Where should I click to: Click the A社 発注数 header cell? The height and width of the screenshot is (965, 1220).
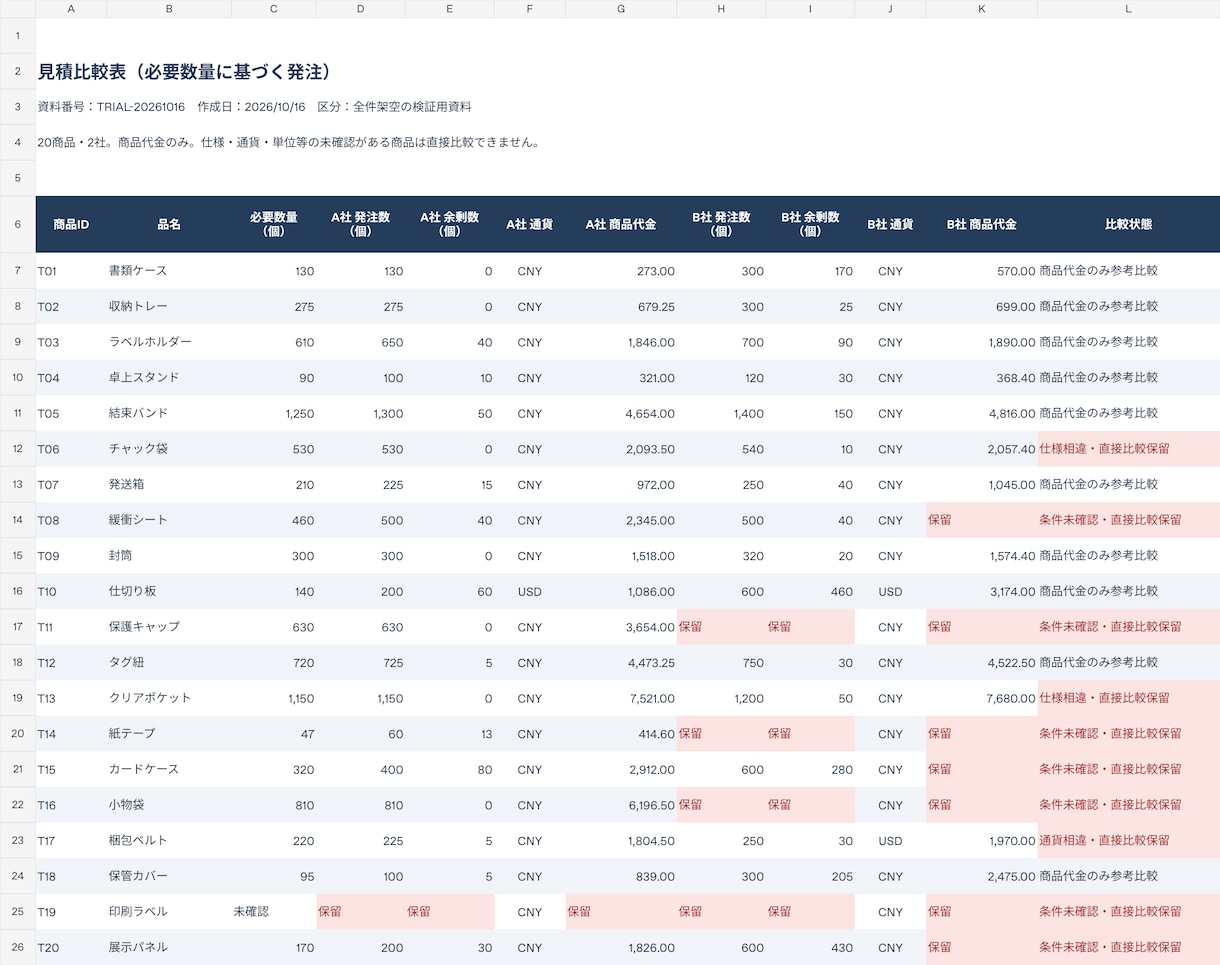tap(361, 224)
